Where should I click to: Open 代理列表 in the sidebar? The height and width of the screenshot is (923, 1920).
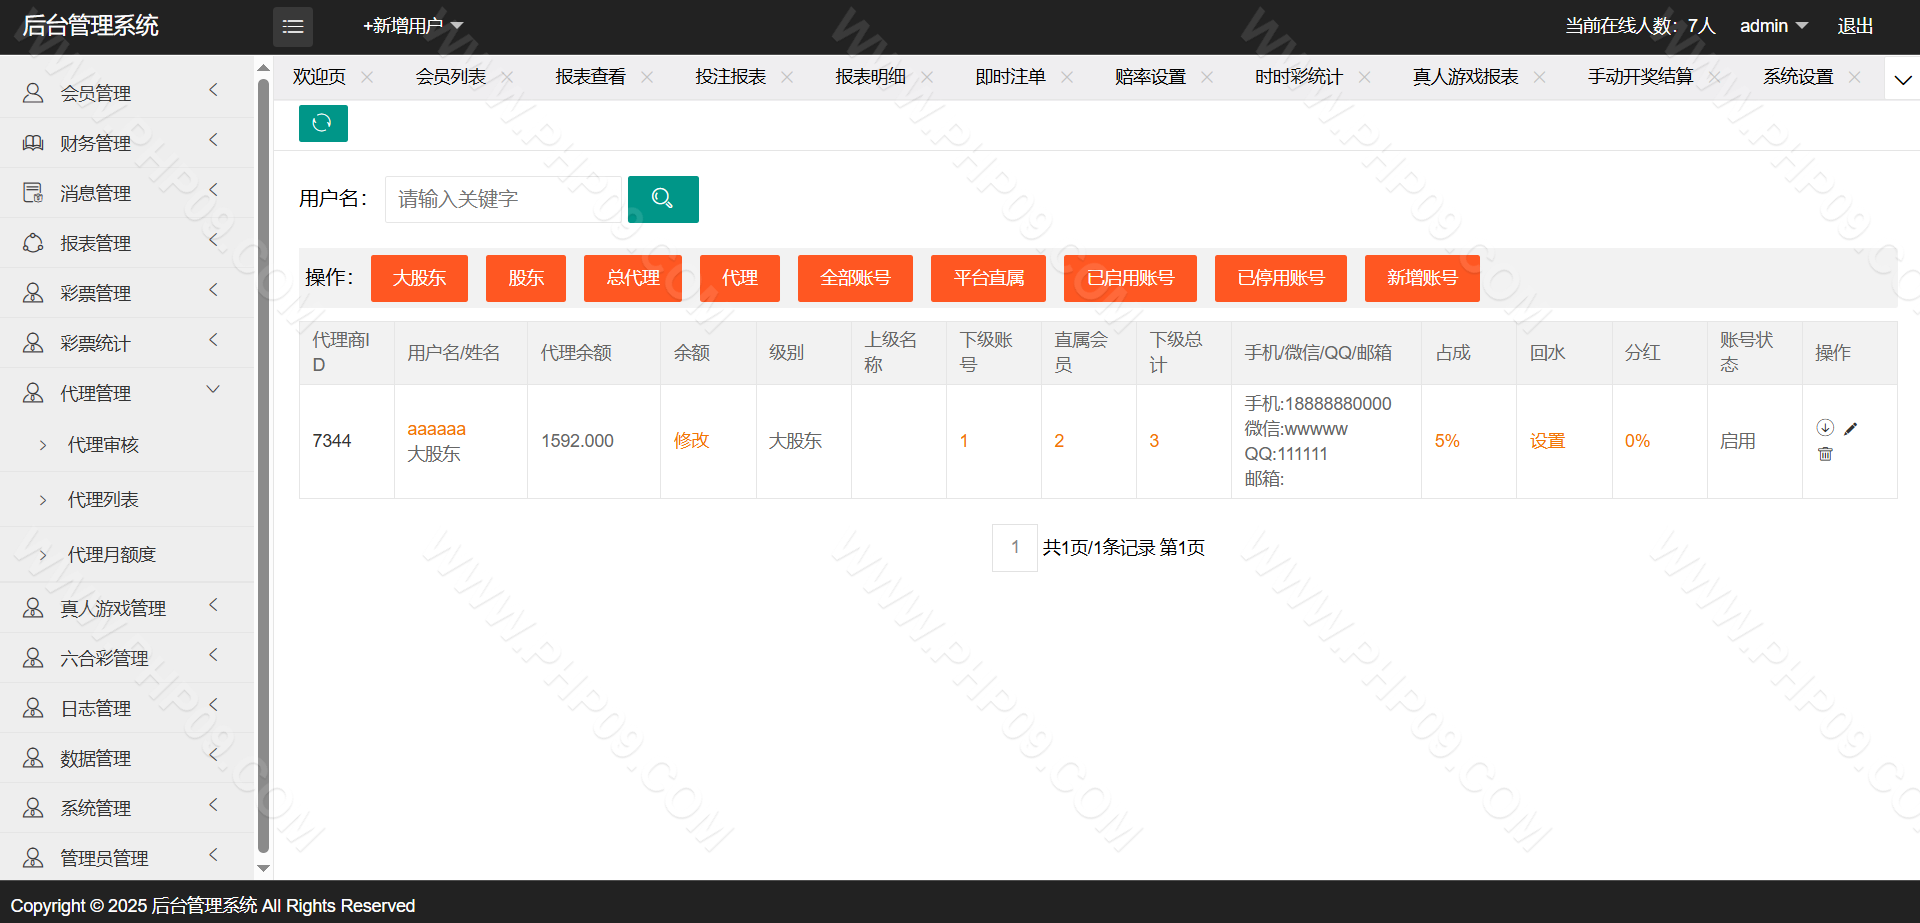(103, 499)
